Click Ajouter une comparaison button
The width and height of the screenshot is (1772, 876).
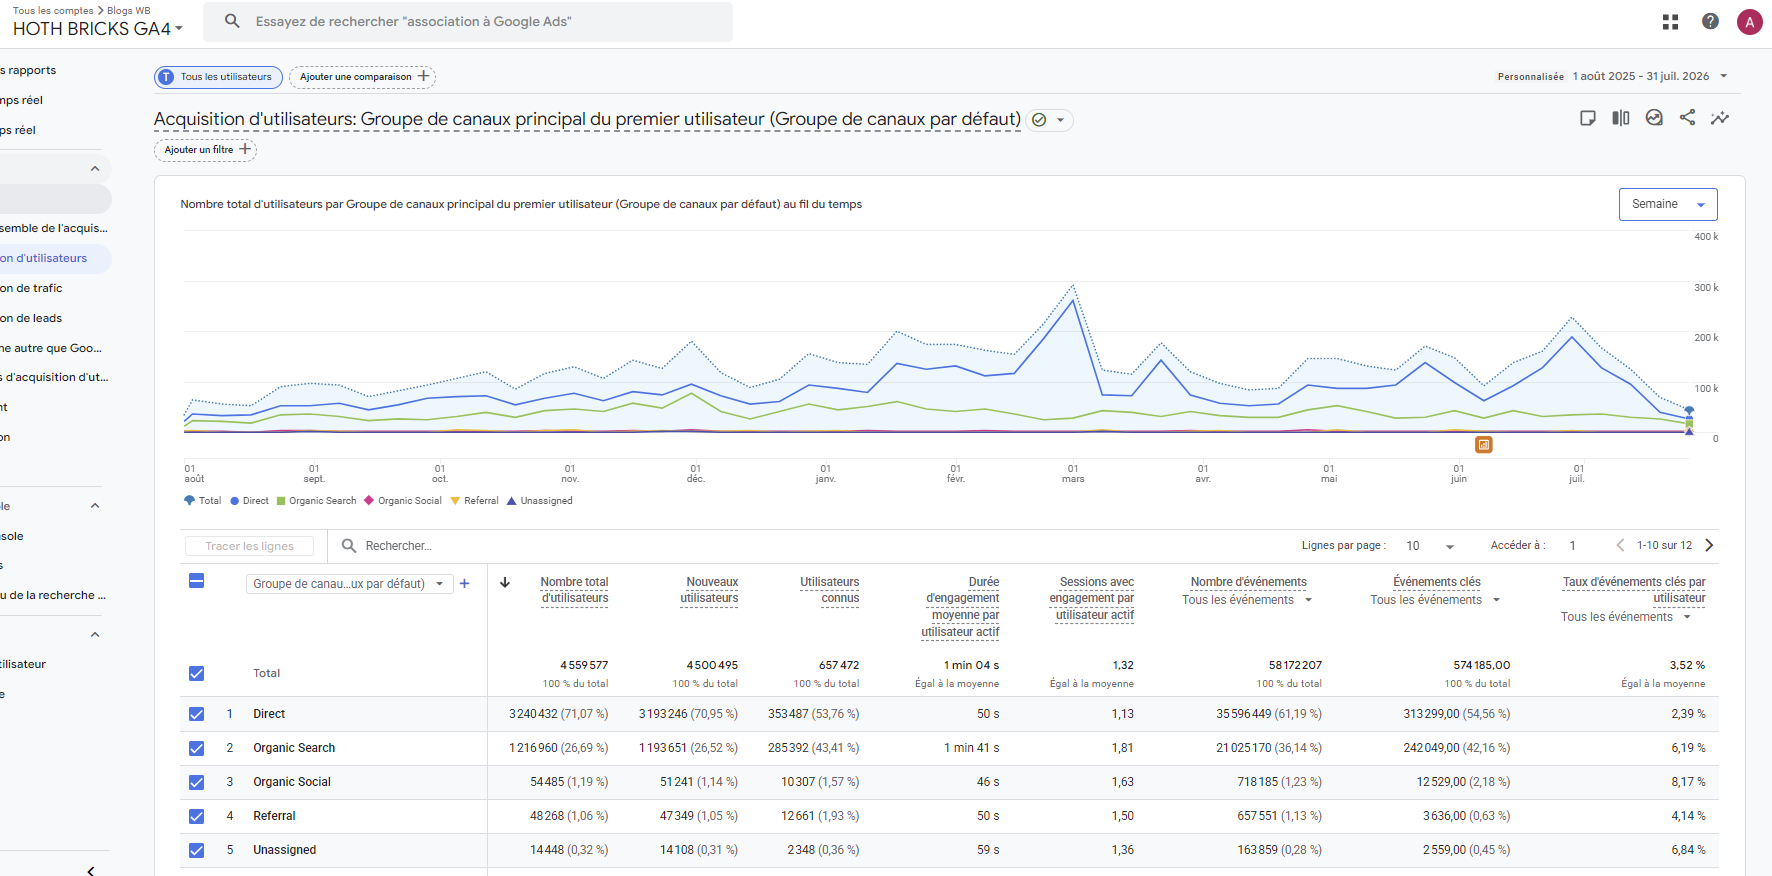point(362,77)
